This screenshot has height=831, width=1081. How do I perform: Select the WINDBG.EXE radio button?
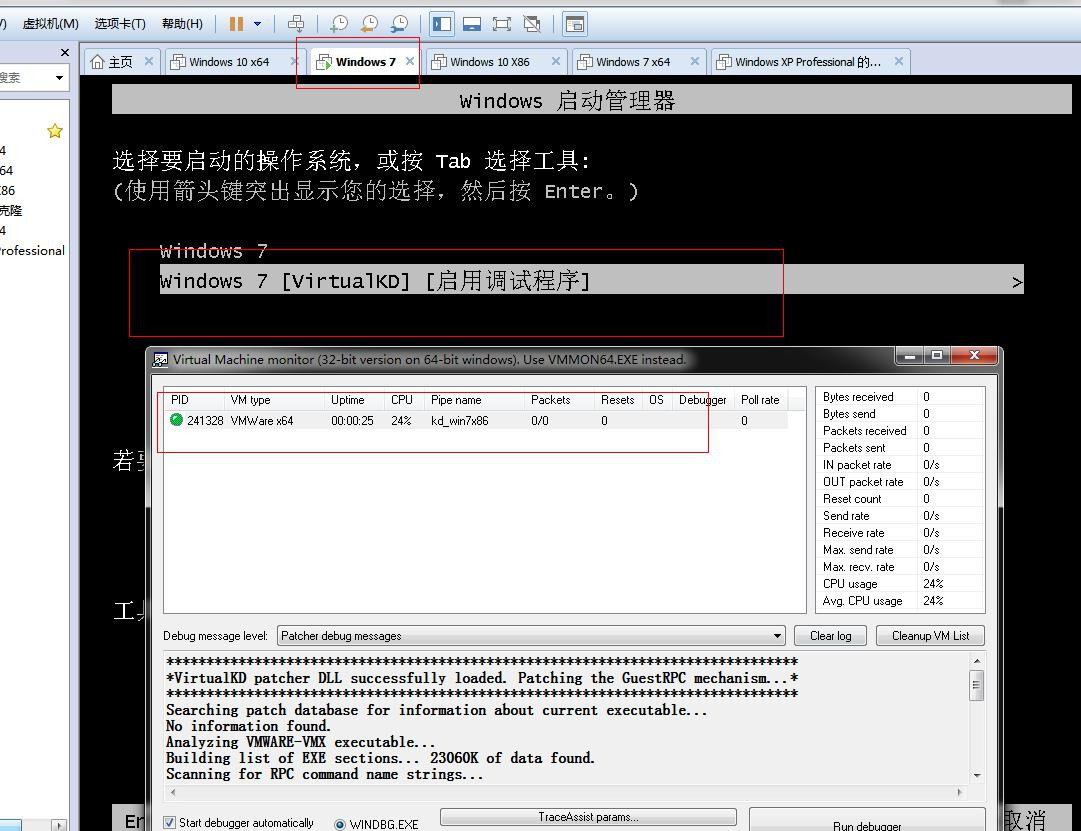point(340,824)
